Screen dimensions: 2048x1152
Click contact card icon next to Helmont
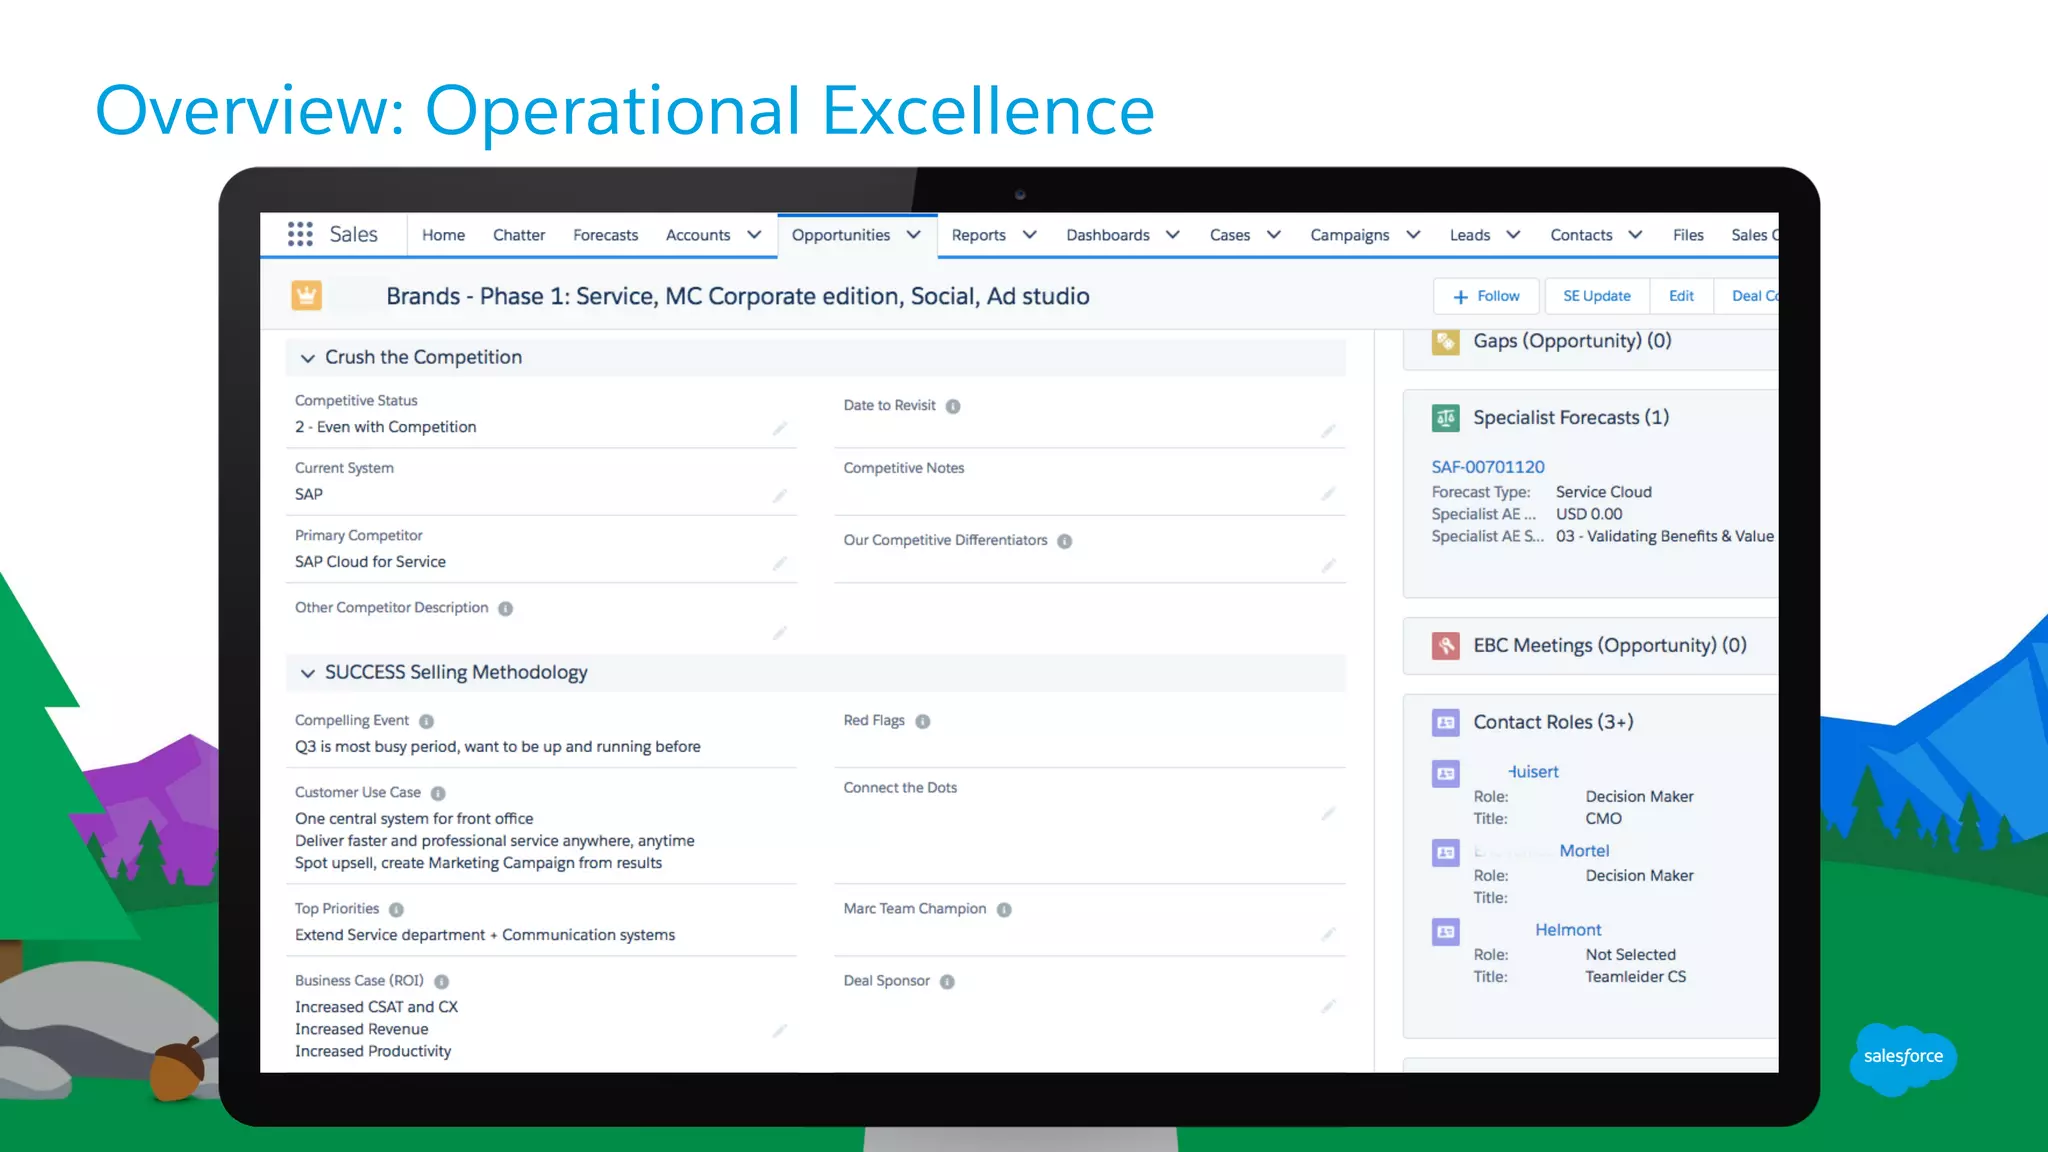pos(1445,931)
